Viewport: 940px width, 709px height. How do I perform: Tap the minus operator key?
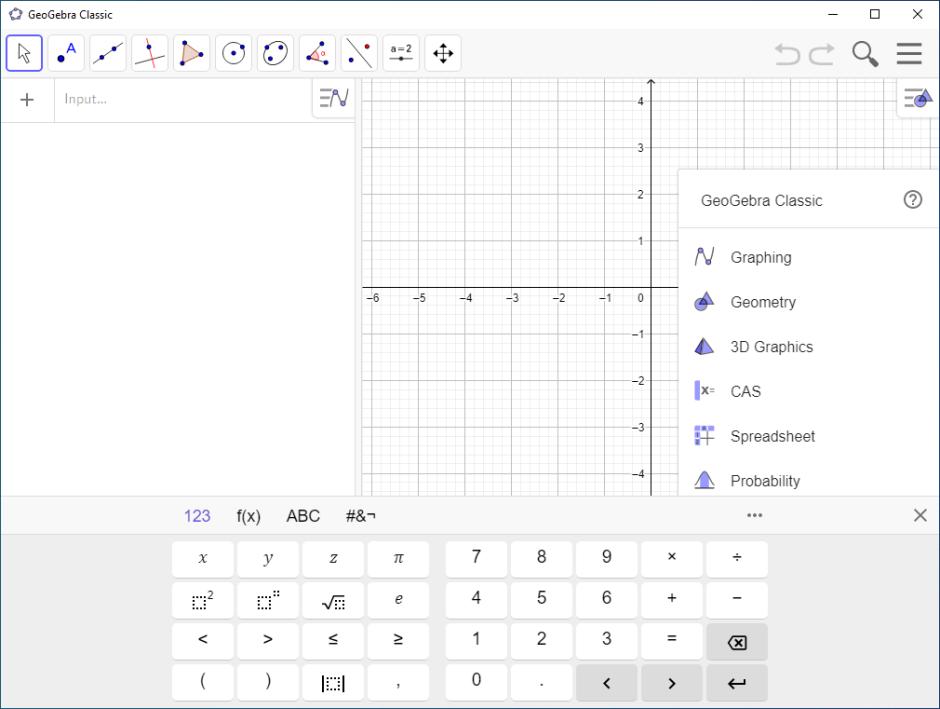[737, 600]
